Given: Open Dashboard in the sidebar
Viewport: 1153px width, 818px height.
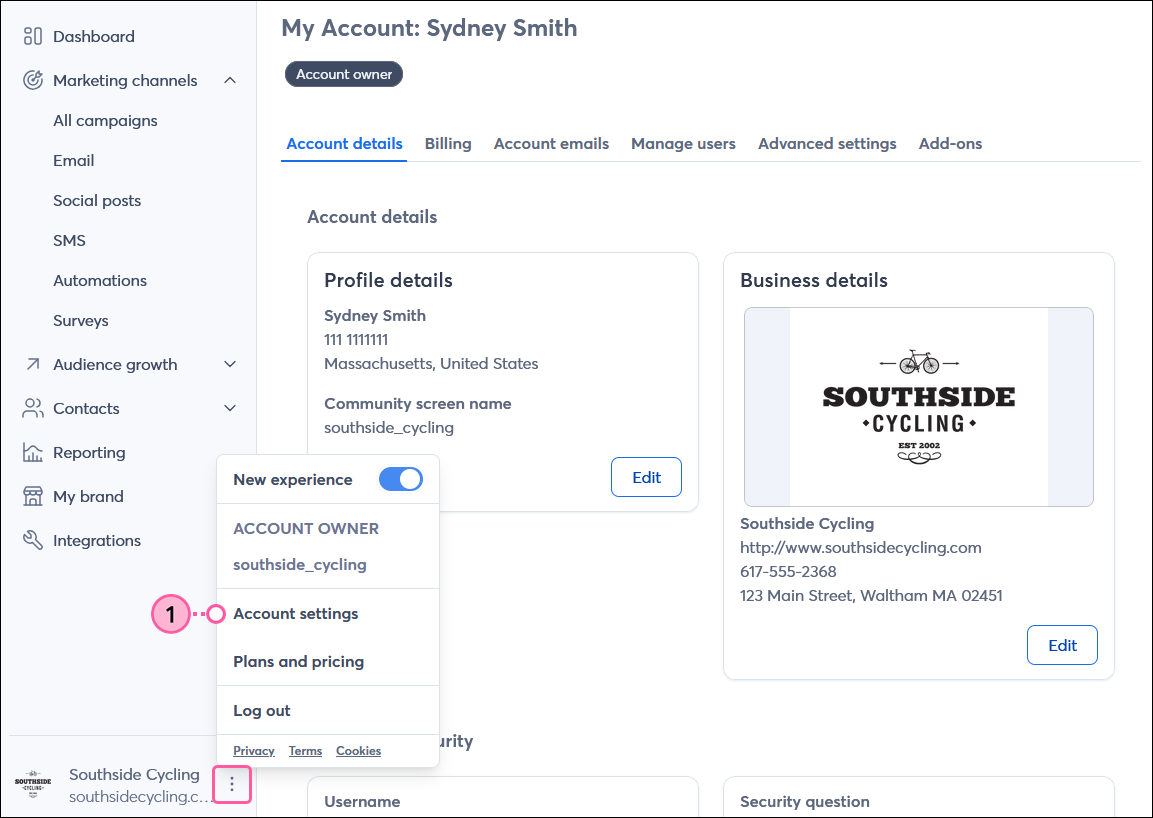Looking at the screenshot, I should coord(93,36).
